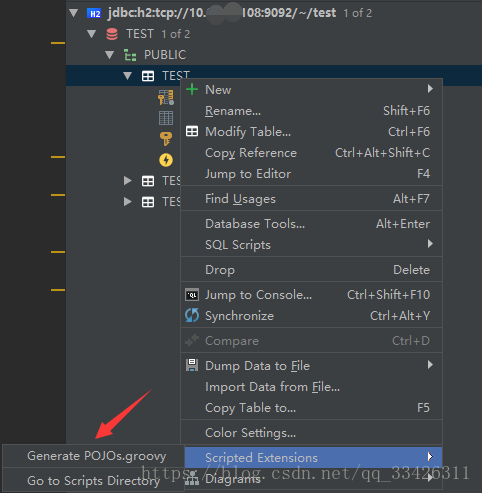Choose Drop to delete the table
Viewport: 482px width, 493px height.
311,270
